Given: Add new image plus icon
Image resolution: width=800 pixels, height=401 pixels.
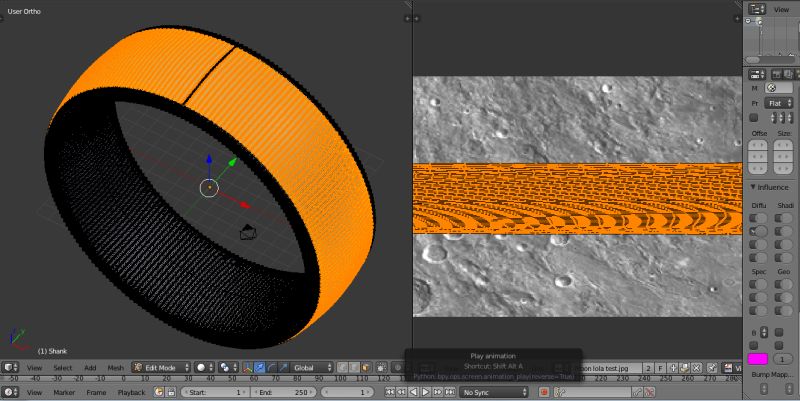Looking at the screenshot, I should click(x=672, y=368).
